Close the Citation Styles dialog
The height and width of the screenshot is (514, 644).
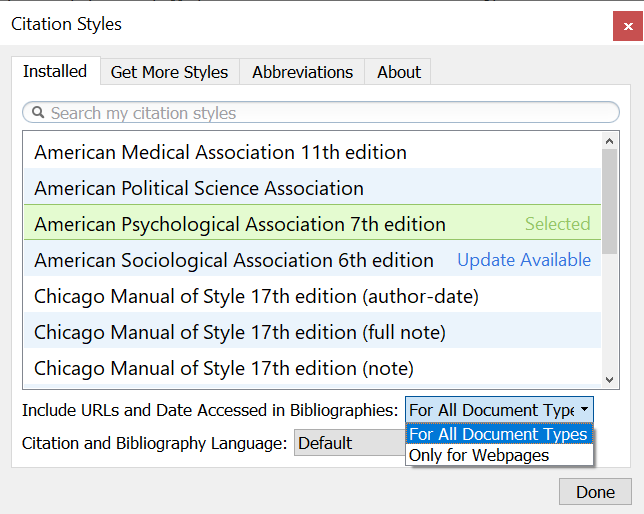(628, 24)
